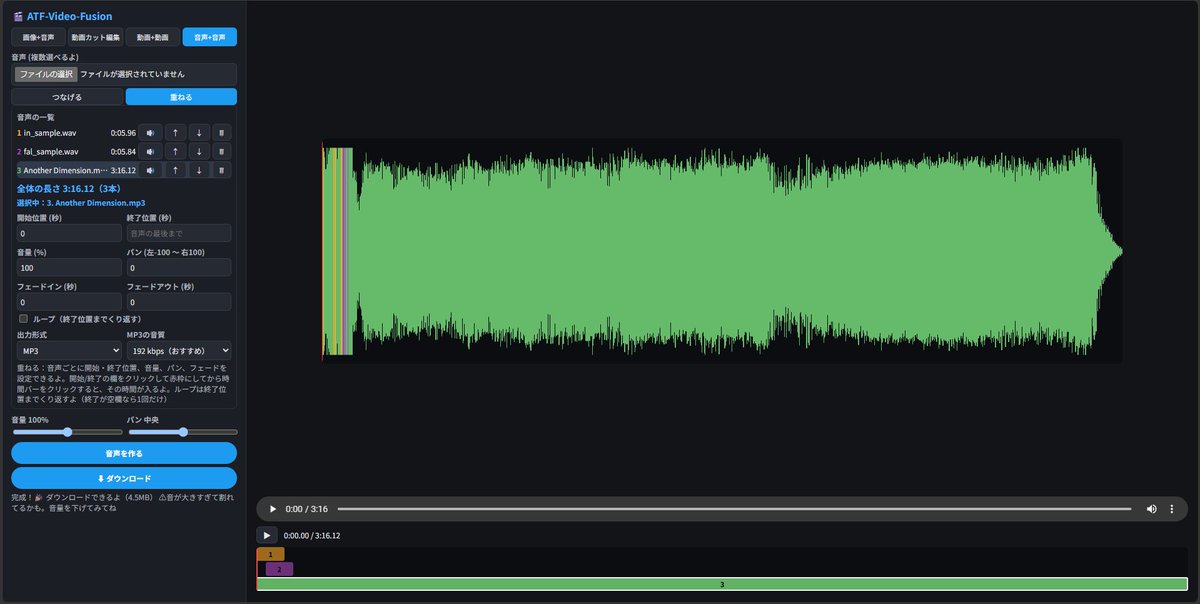
Task: Open the 出力形式 MP3 format dropdown
Action: [69, 351]
